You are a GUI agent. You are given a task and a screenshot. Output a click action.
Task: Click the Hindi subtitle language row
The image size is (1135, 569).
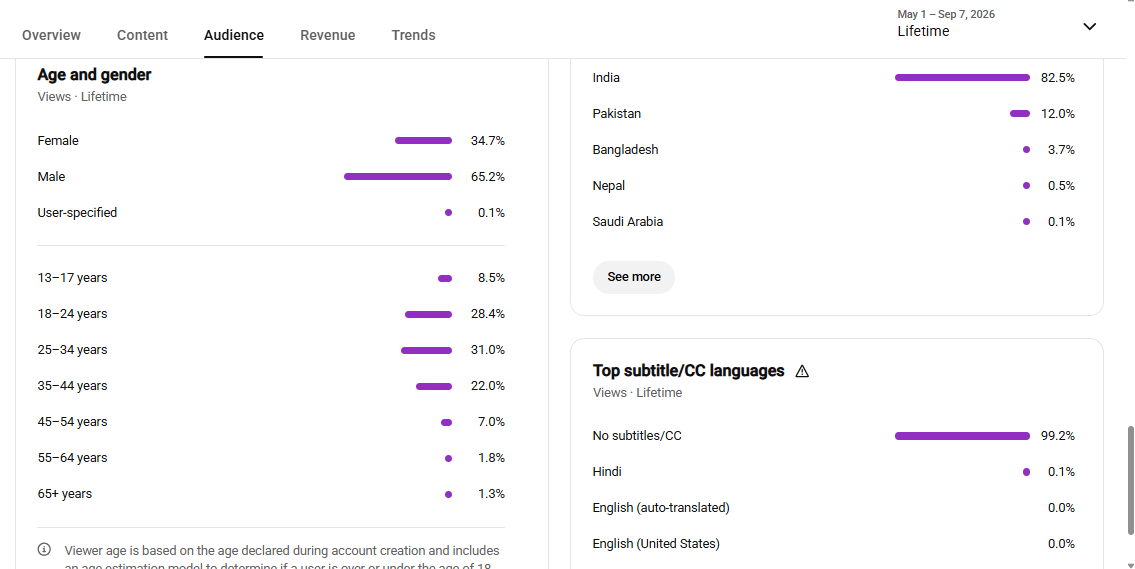834,472
